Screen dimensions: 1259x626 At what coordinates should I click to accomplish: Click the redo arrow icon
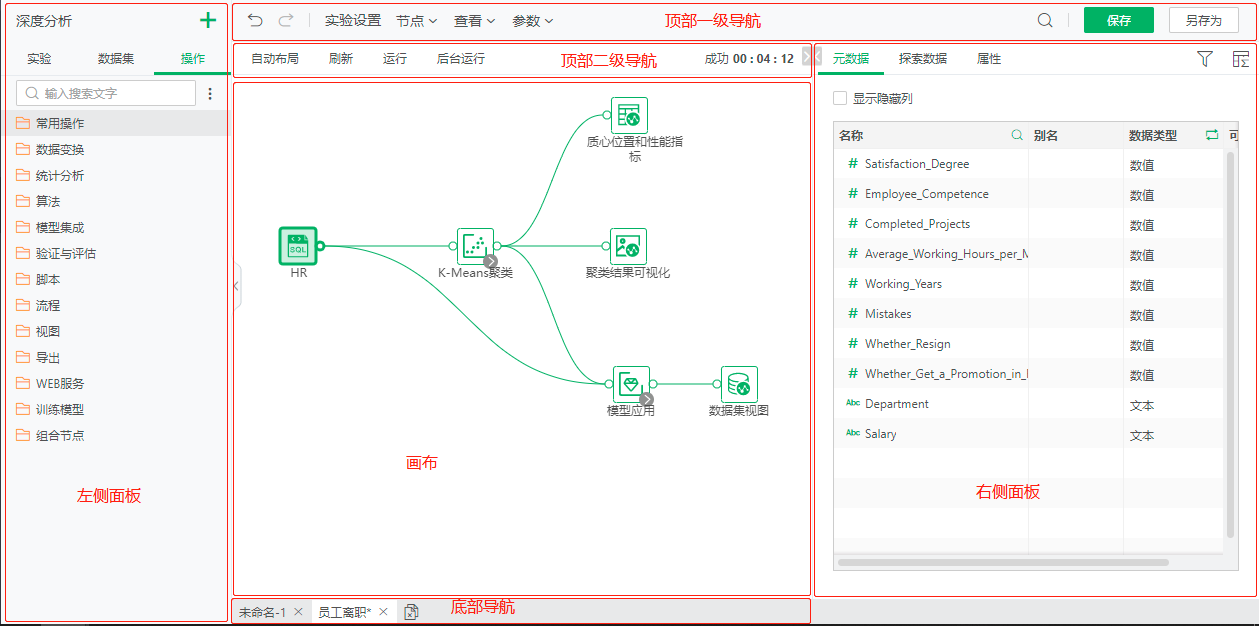(x=286, y=20)
